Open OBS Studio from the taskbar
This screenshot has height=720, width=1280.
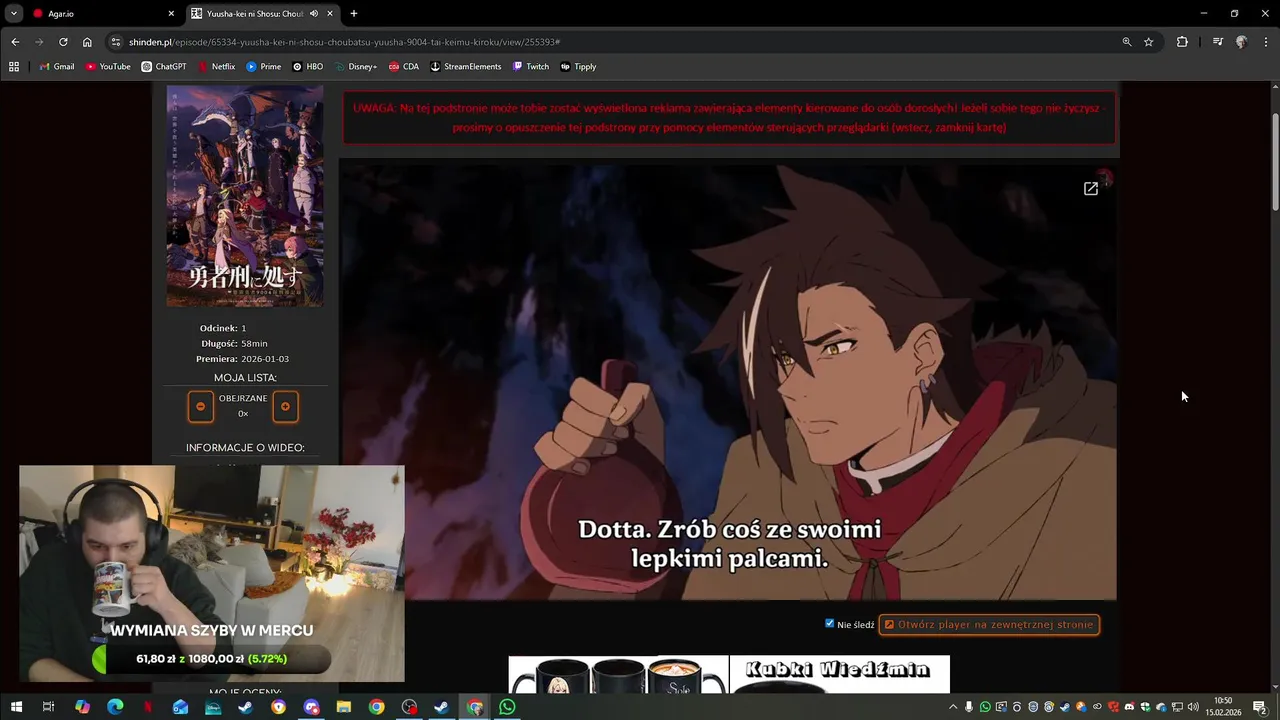(409, 707)
